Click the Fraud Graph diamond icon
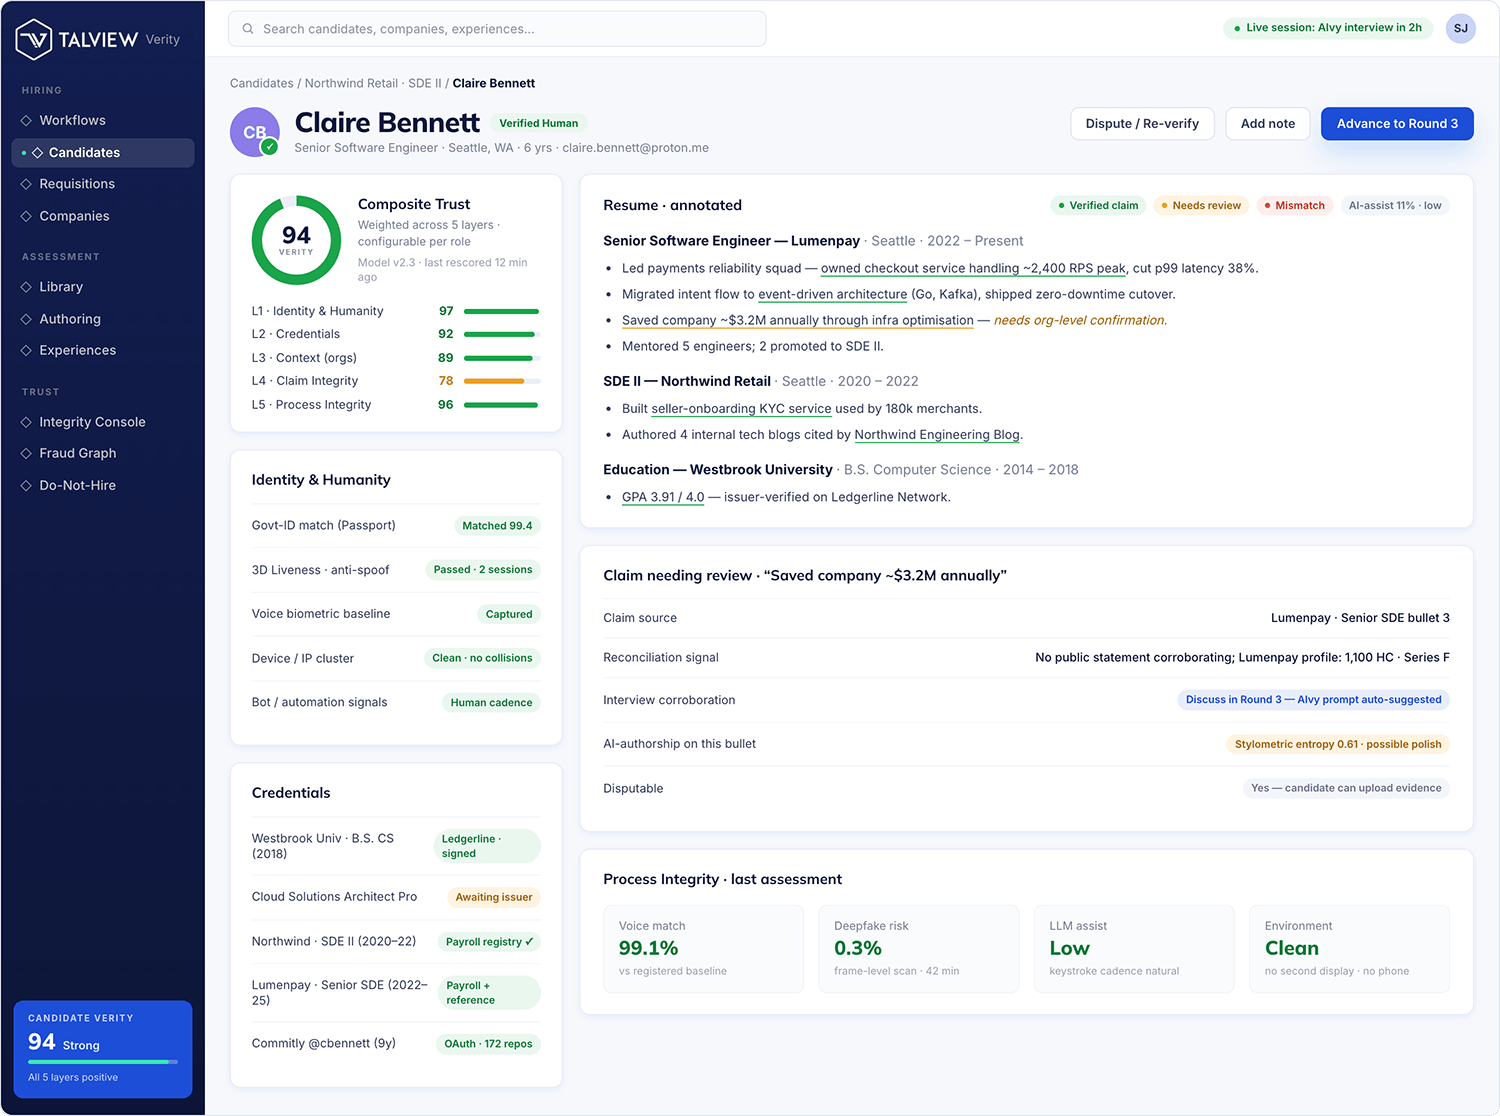This screenshot has height=1116, width=1500. coord(26,453)
